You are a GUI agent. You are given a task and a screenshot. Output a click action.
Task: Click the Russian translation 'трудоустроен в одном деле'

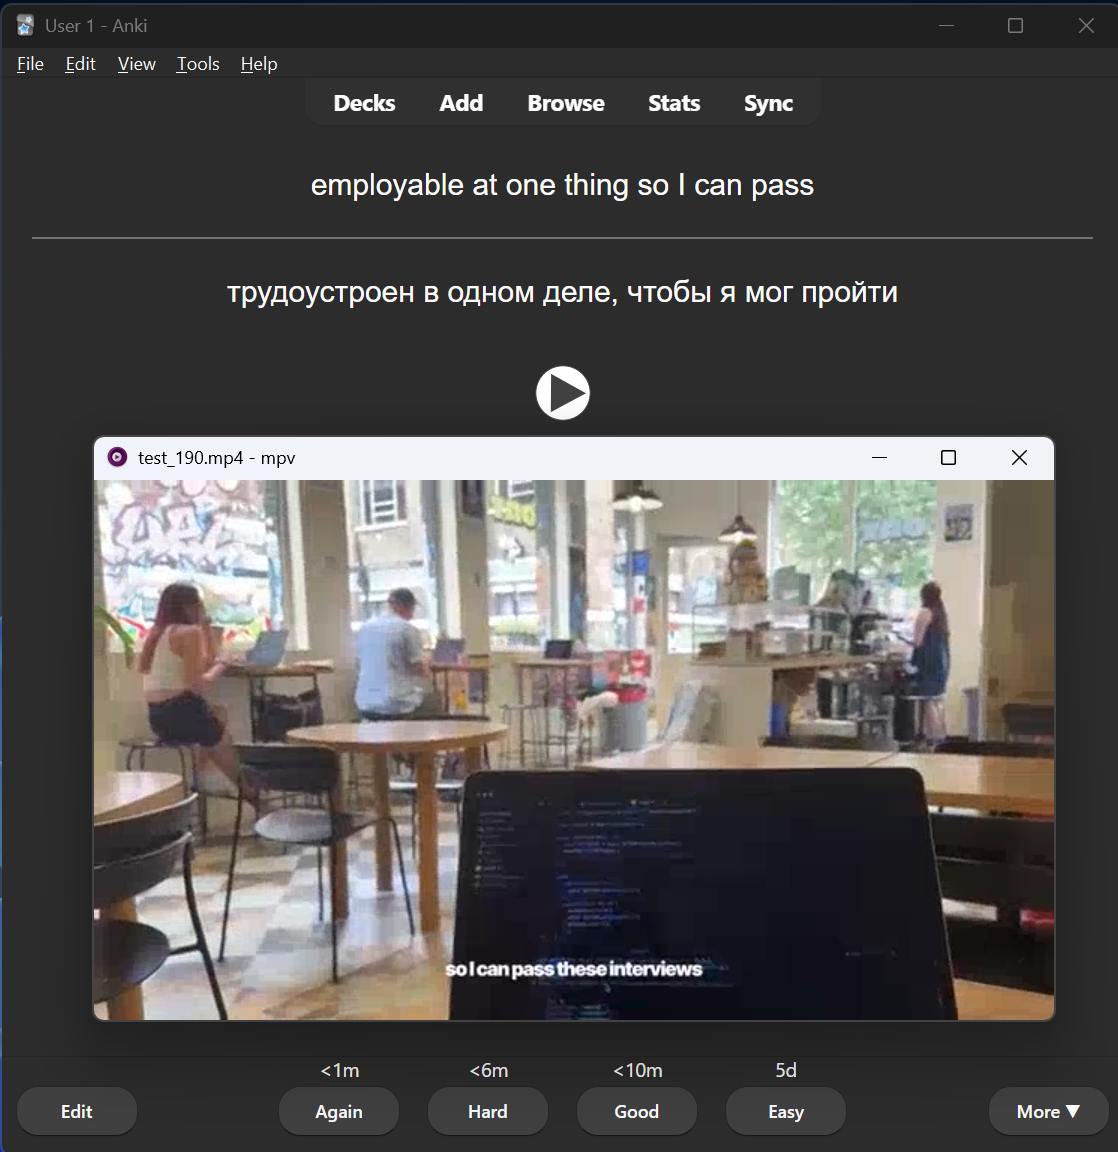coord(418,292)
